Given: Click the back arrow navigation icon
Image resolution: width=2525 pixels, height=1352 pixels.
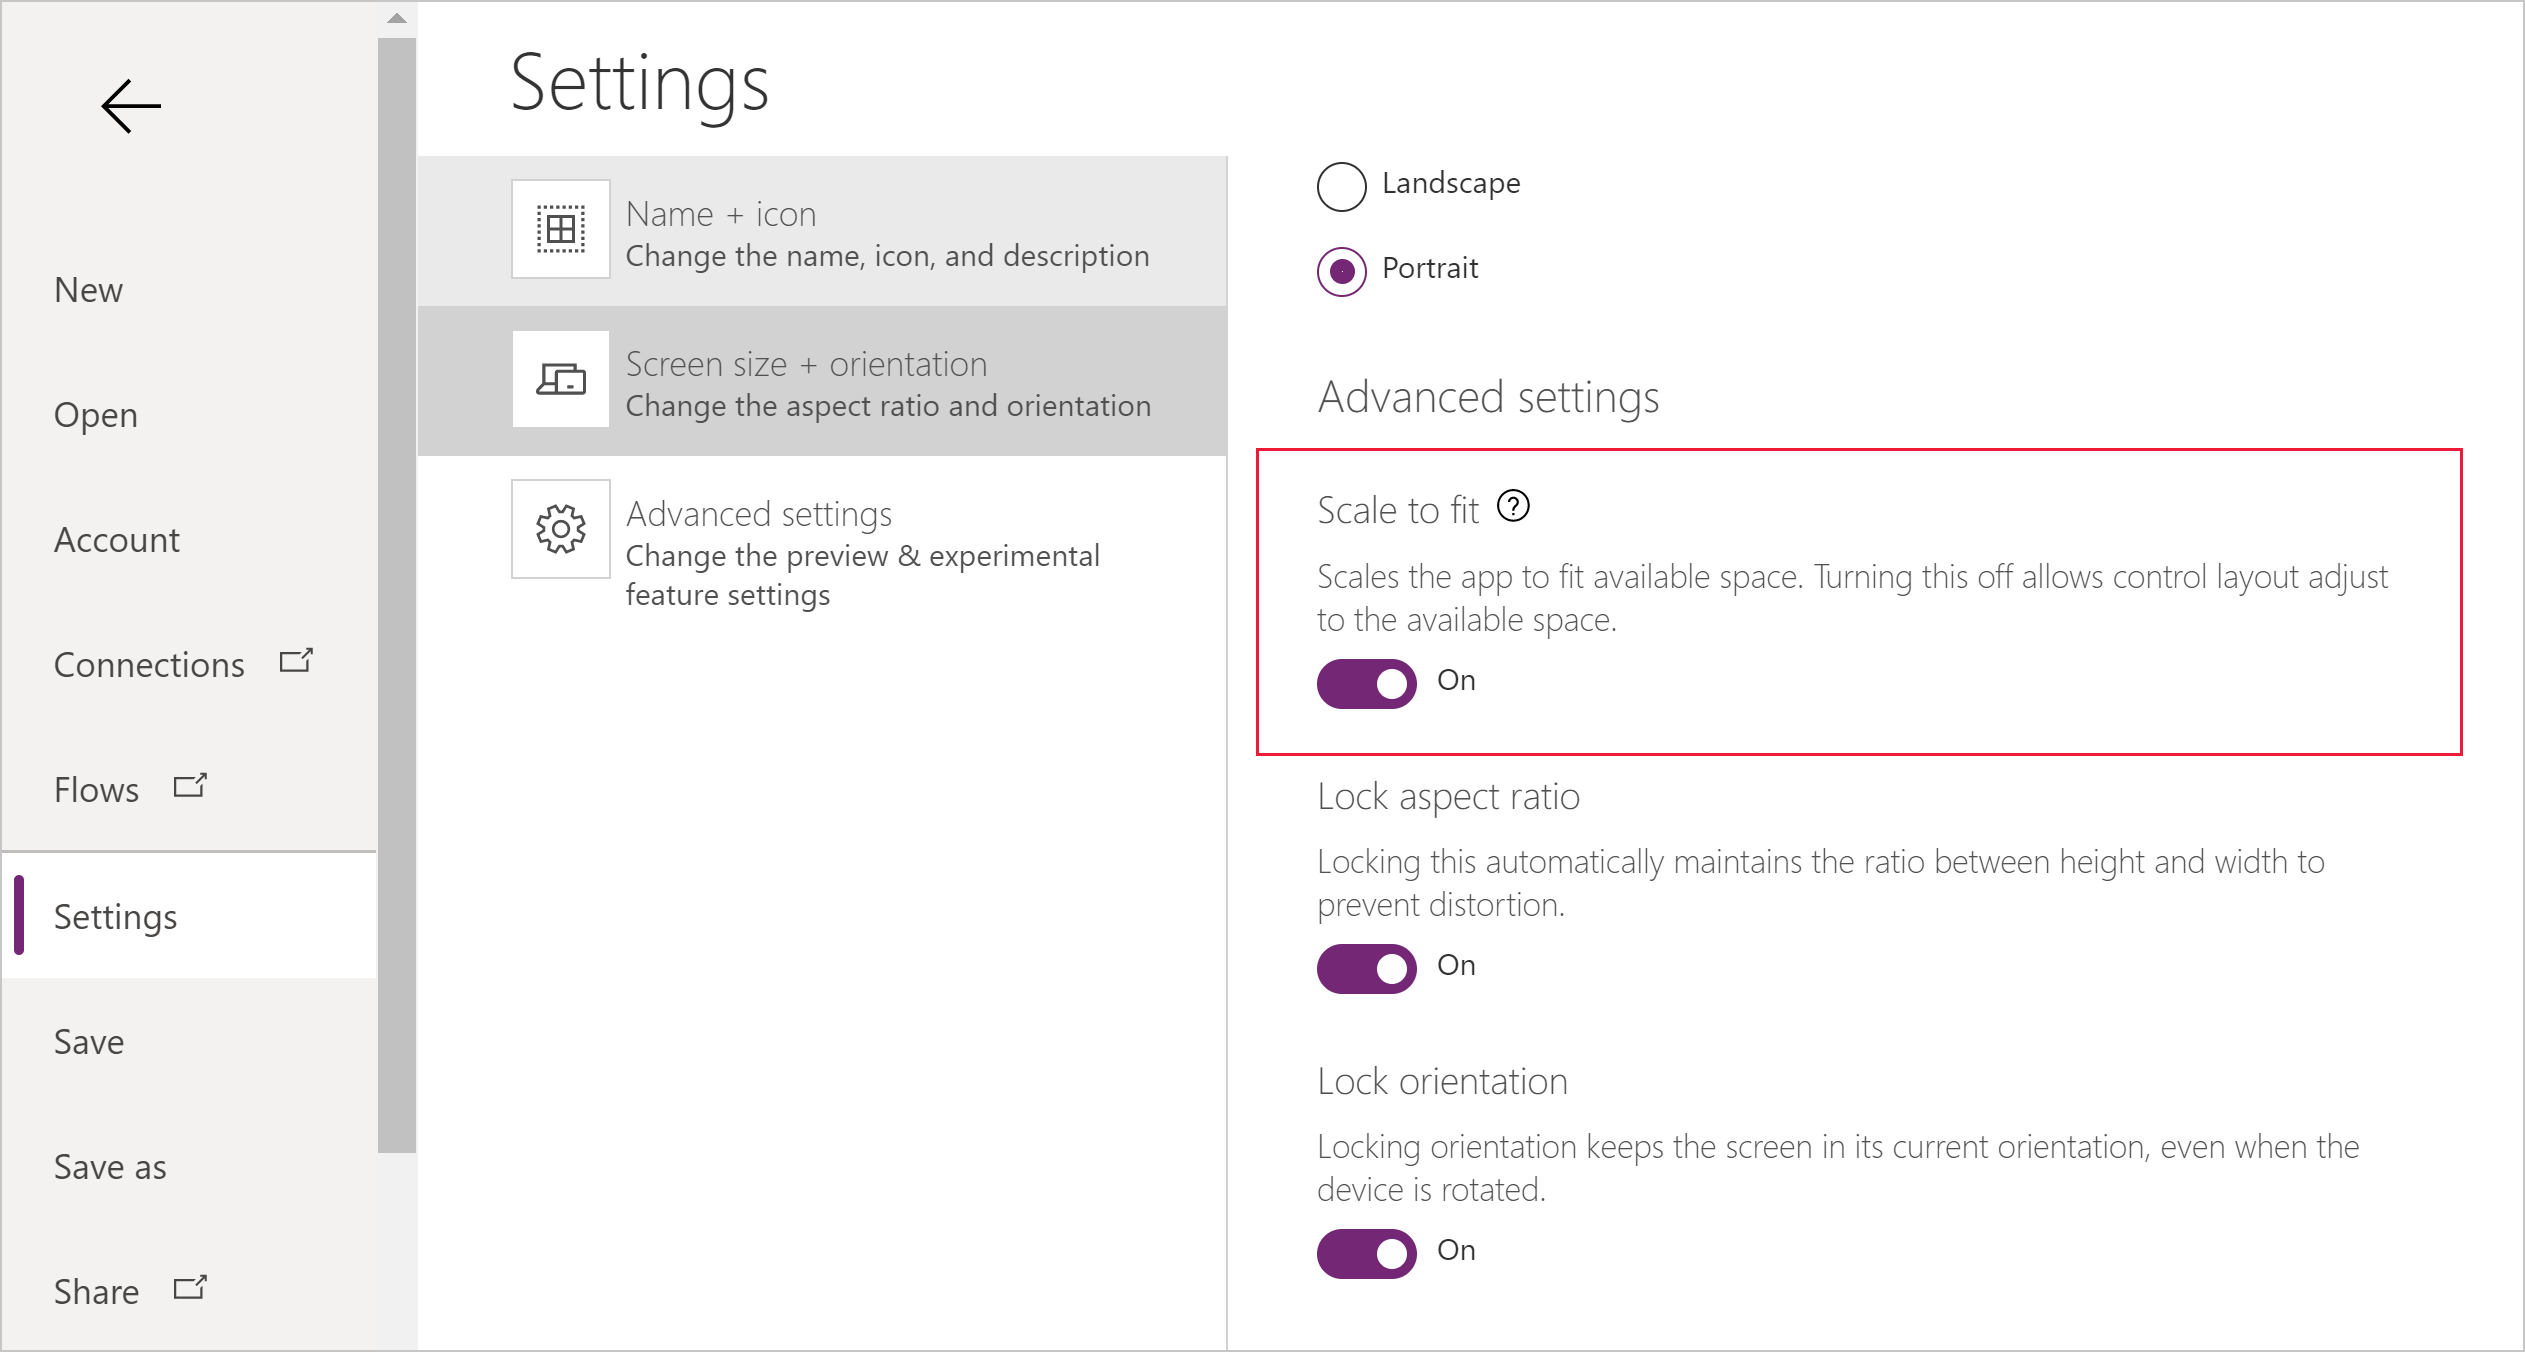Looking at the screenshot, I should point(130,105).
